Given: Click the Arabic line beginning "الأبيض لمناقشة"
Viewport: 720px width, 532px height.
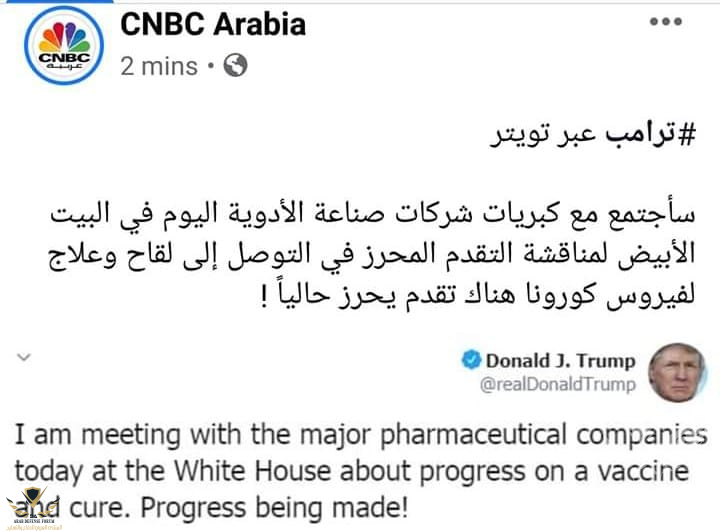Looking at the screenshot, I should tap(371, 254).
